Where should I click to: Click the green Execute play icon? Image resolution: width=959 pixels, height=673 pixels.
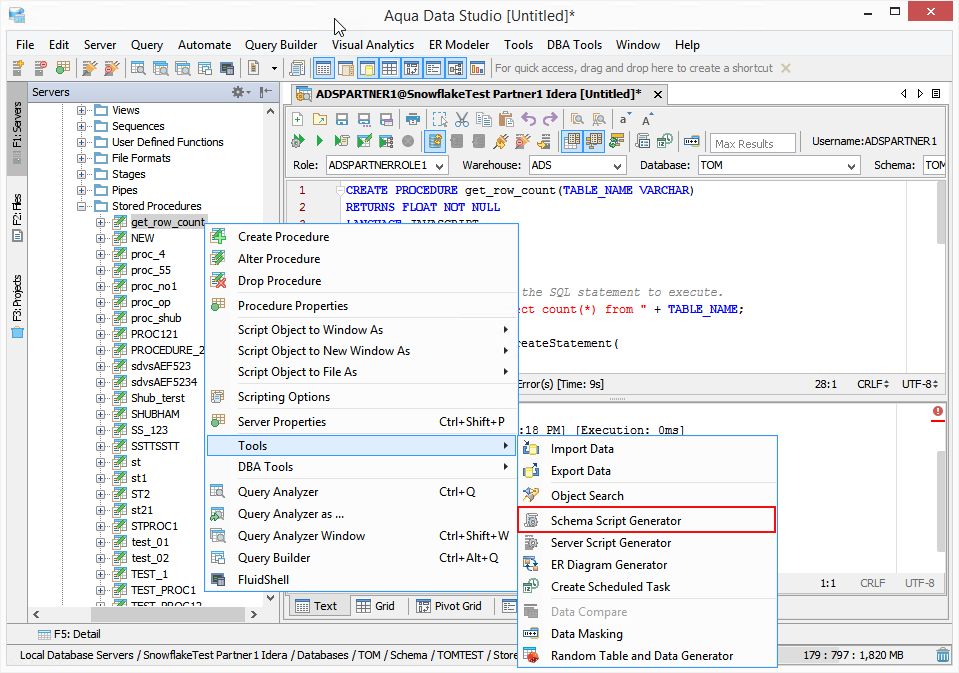pyautogui.click(x=319, y=141)
